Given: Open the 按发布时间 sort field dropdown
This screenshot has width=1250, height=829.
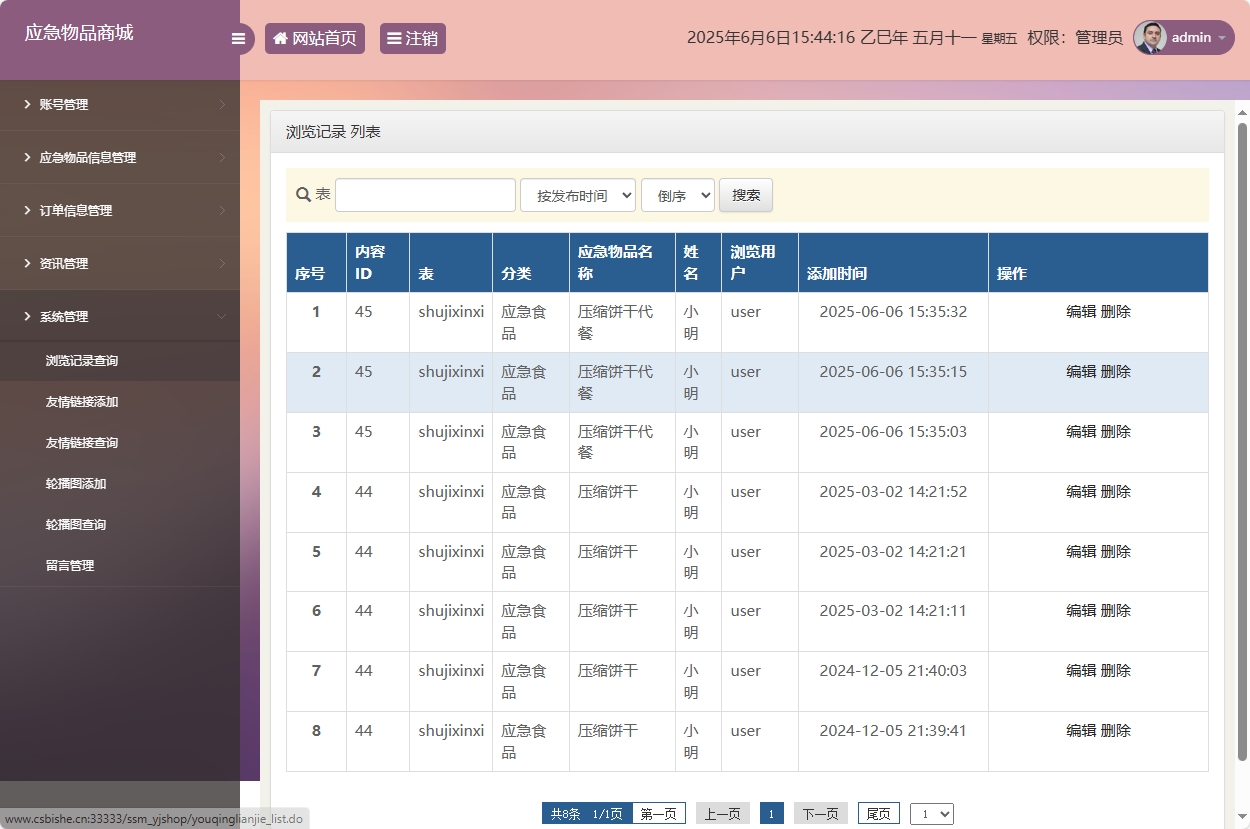Looking at the screenshot, I should tap(578, 195).
